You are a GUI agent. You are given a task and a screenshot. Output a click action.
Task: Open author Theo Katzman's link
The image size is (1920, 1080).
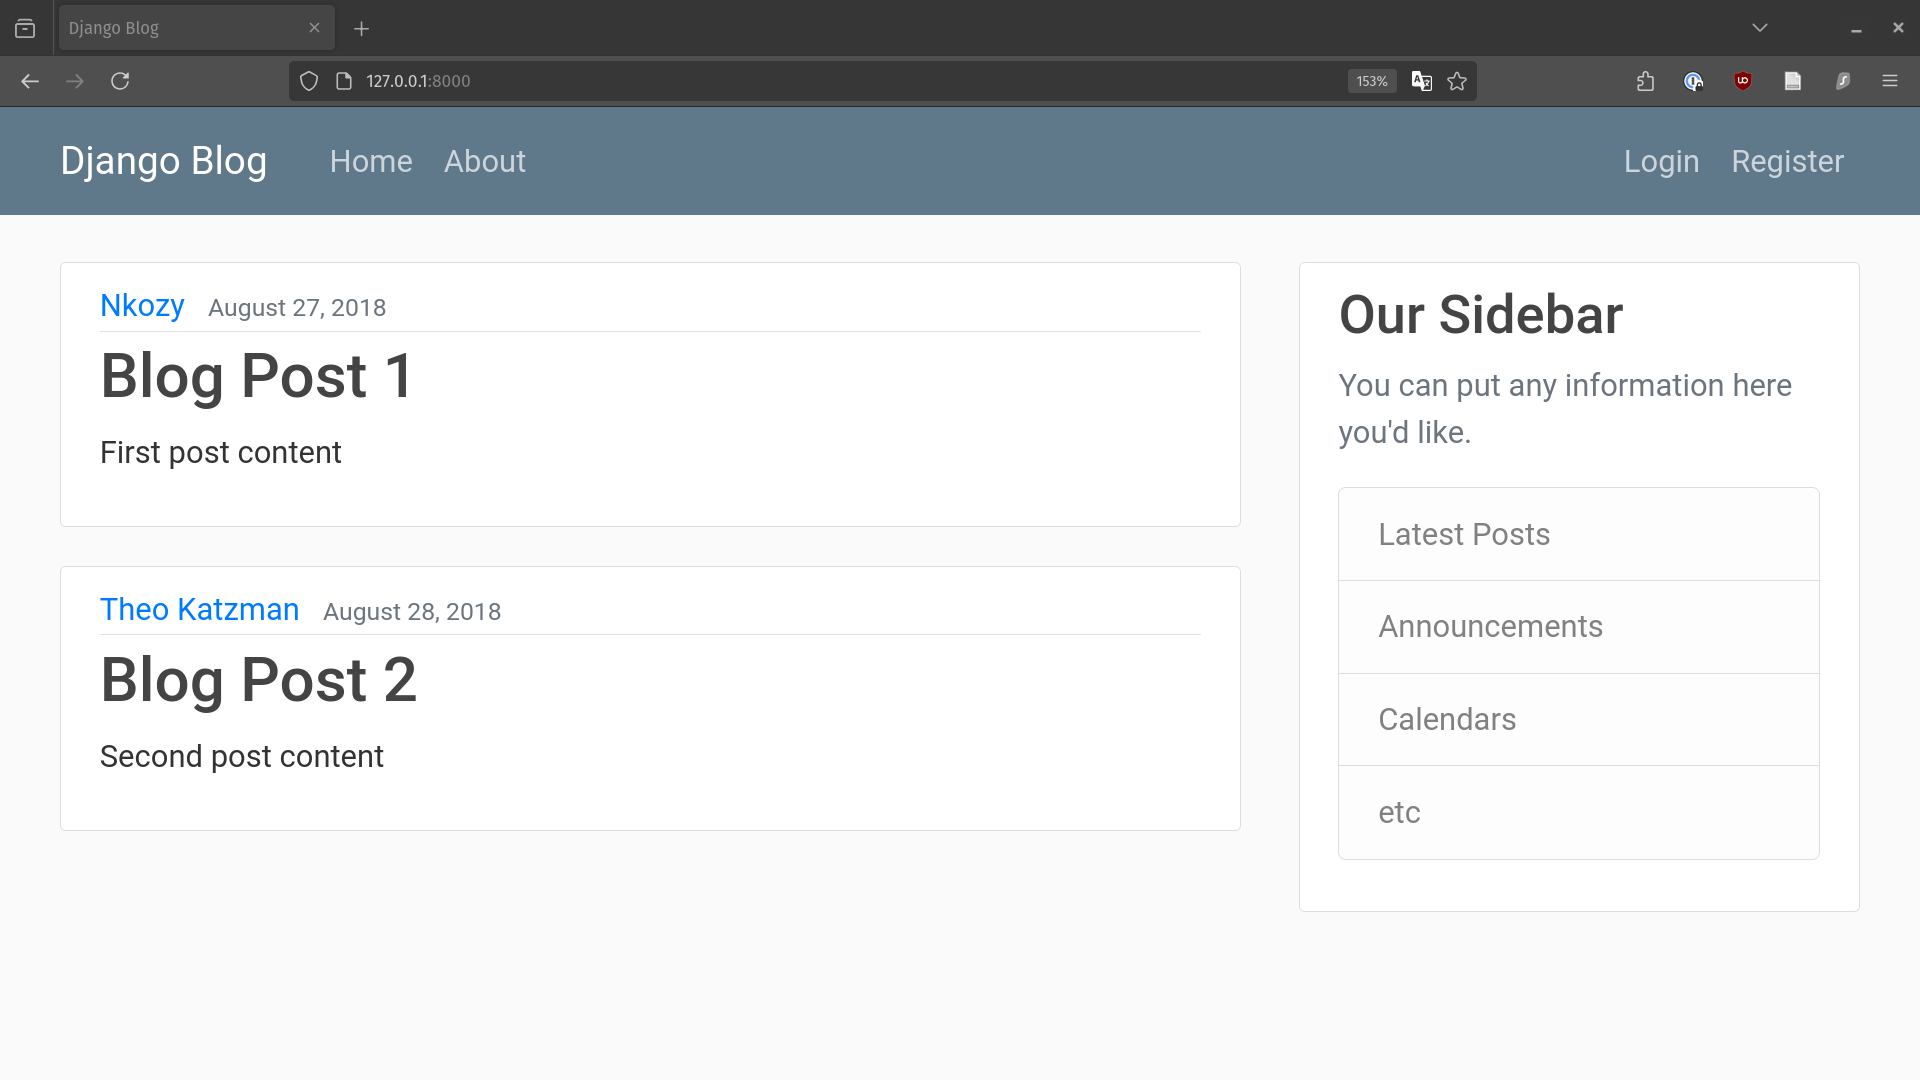coord(199,609)
